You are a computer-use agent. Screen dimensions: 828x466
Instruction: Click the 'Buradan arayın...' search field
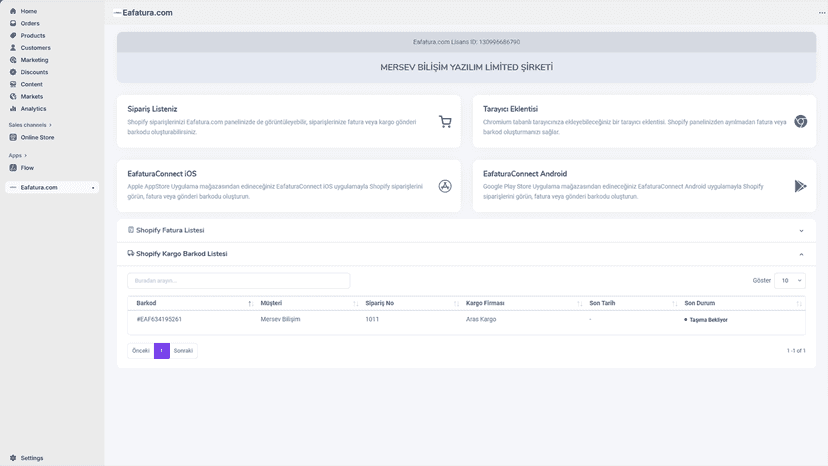[238, 281]
